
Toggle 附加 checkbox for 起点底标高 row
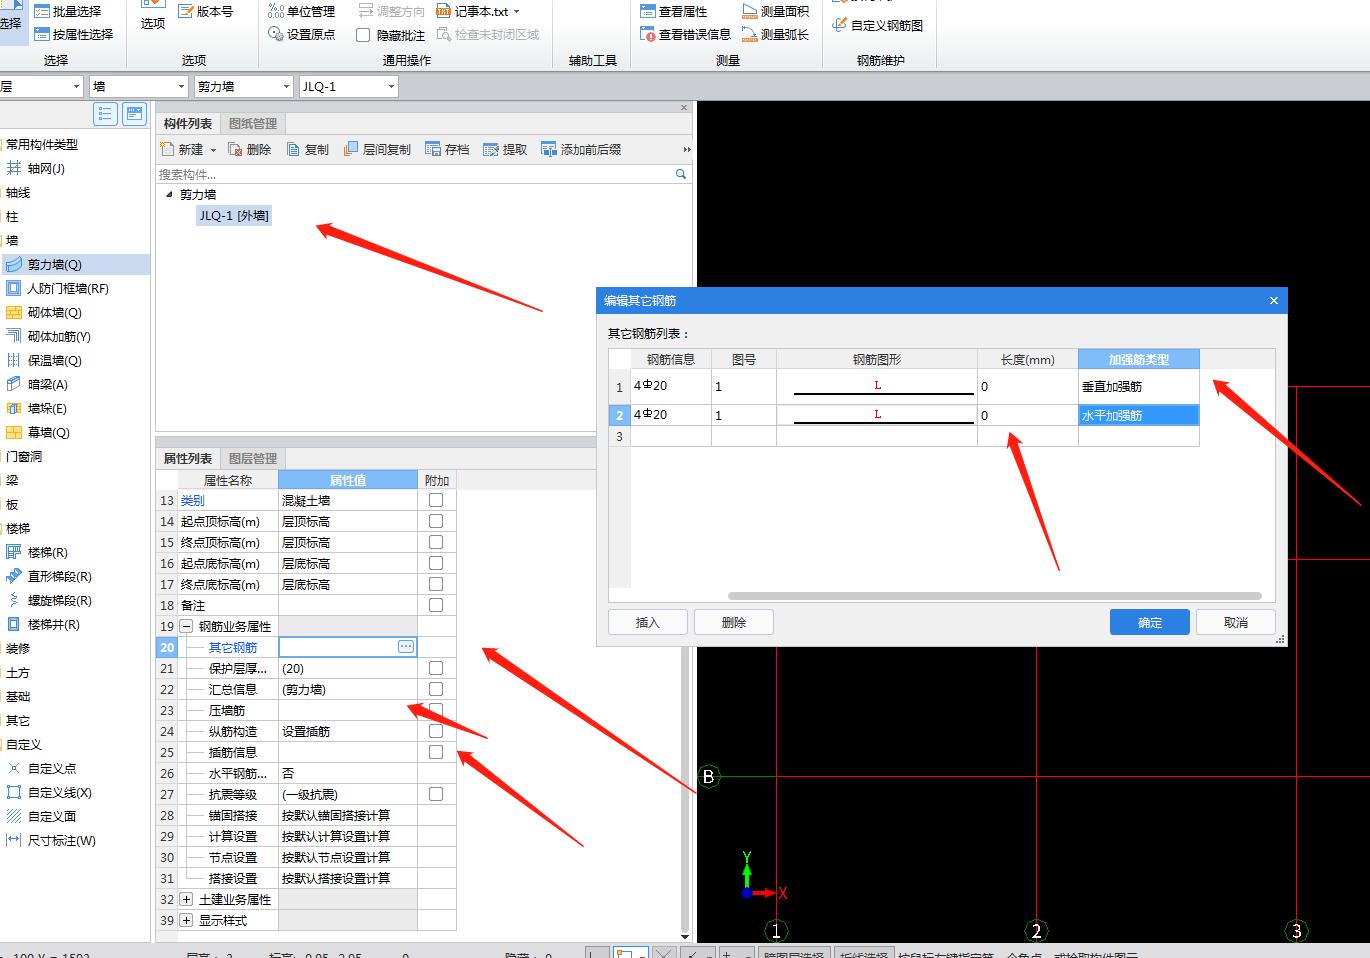tap(436, 563)
